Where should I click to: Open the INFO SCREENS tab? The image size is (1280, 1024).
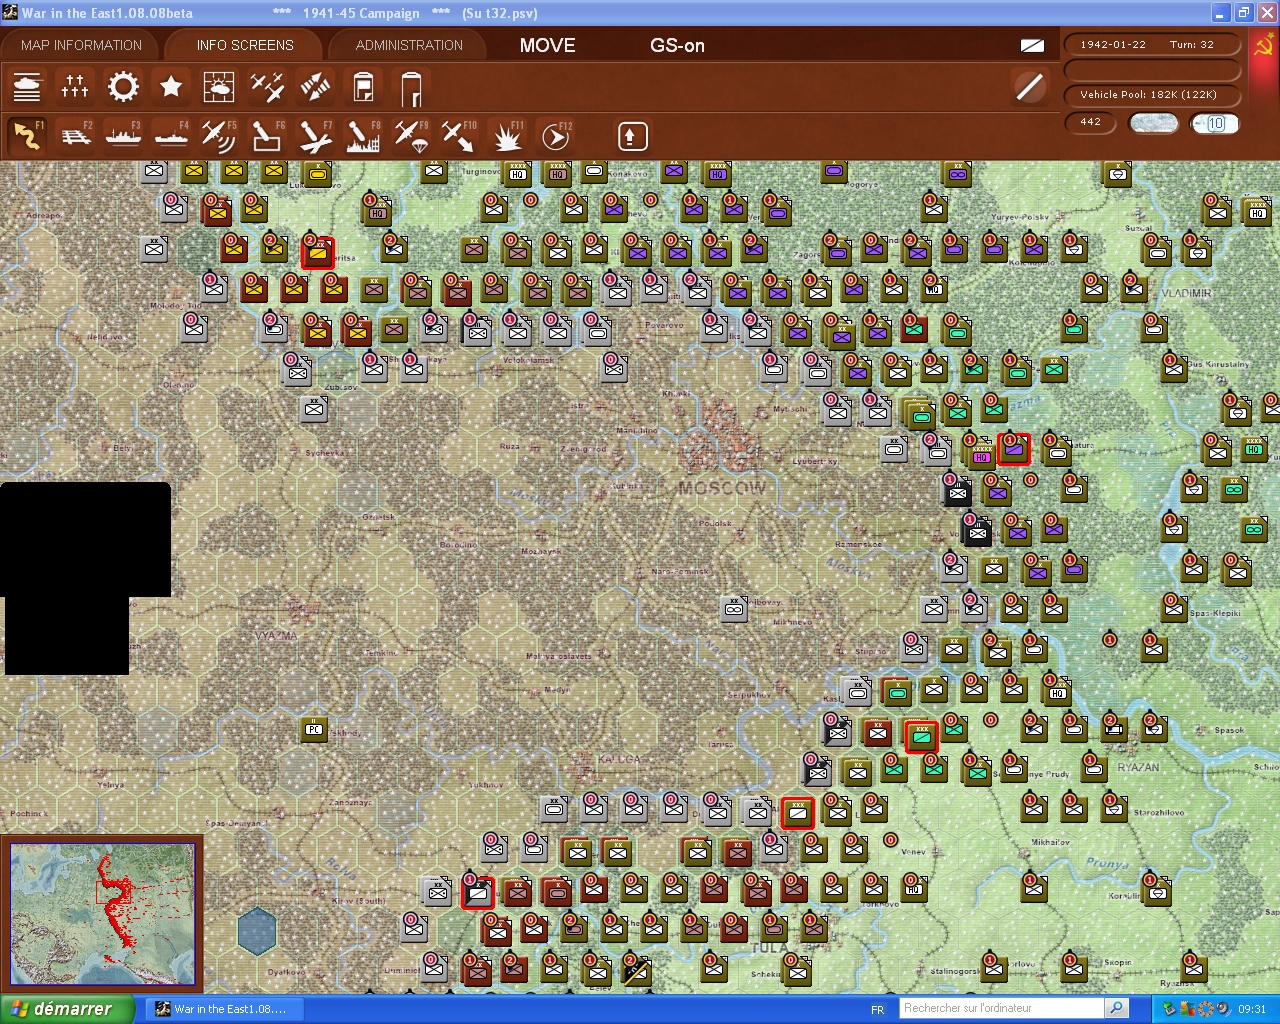245,45
